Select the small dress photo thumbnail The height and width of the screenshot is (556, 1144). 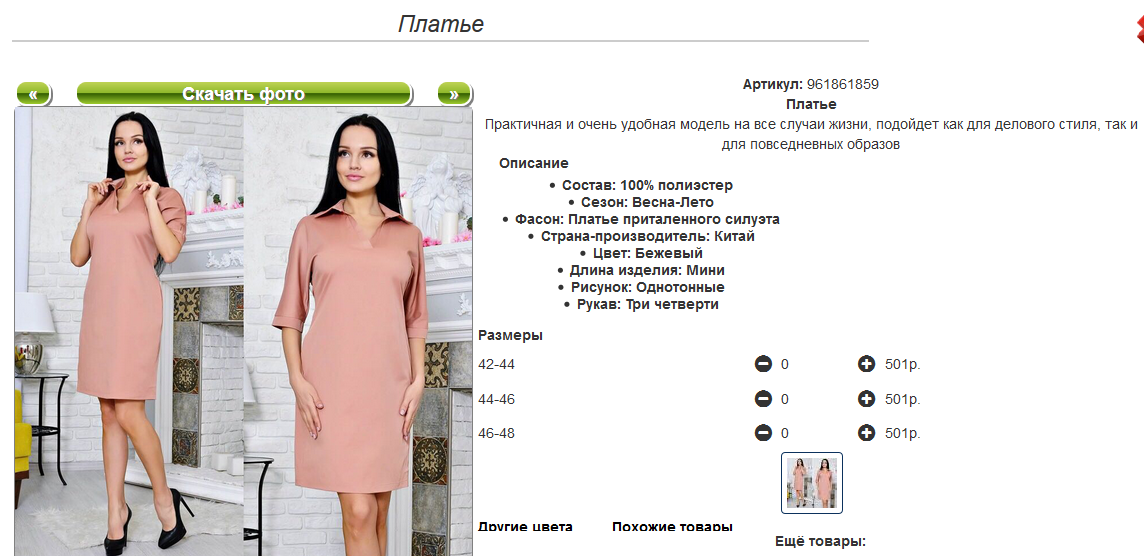812,483
